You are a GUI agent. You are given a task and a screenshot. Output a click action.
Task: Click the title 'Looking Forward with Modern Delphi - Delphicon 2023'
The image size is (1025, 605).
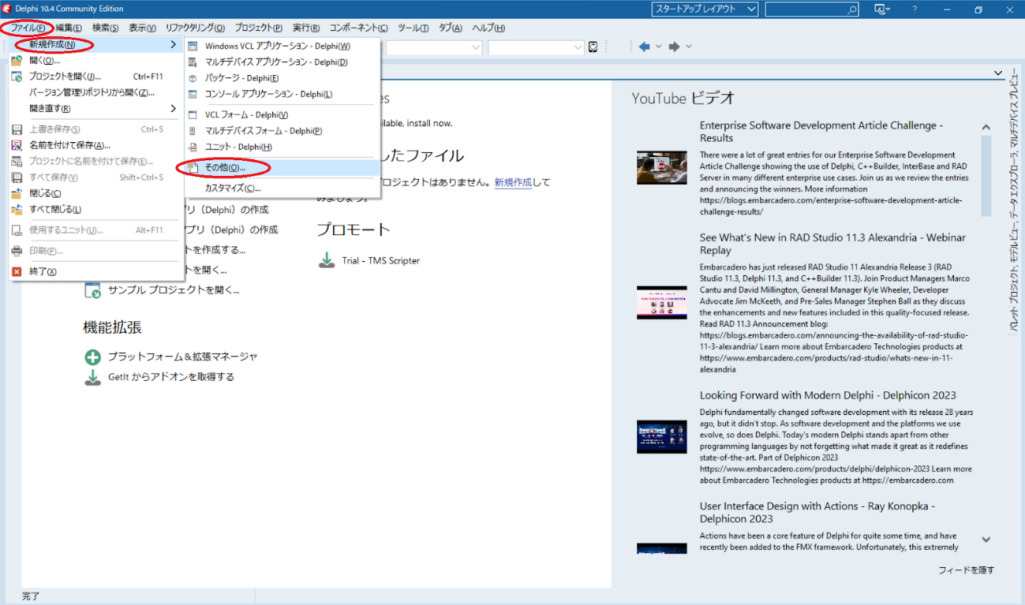pos(828,395)
